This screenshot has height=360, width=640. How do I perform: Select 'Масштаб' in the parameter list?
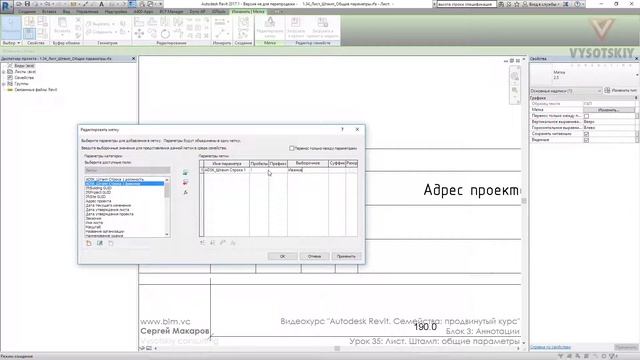coord(93,227)
